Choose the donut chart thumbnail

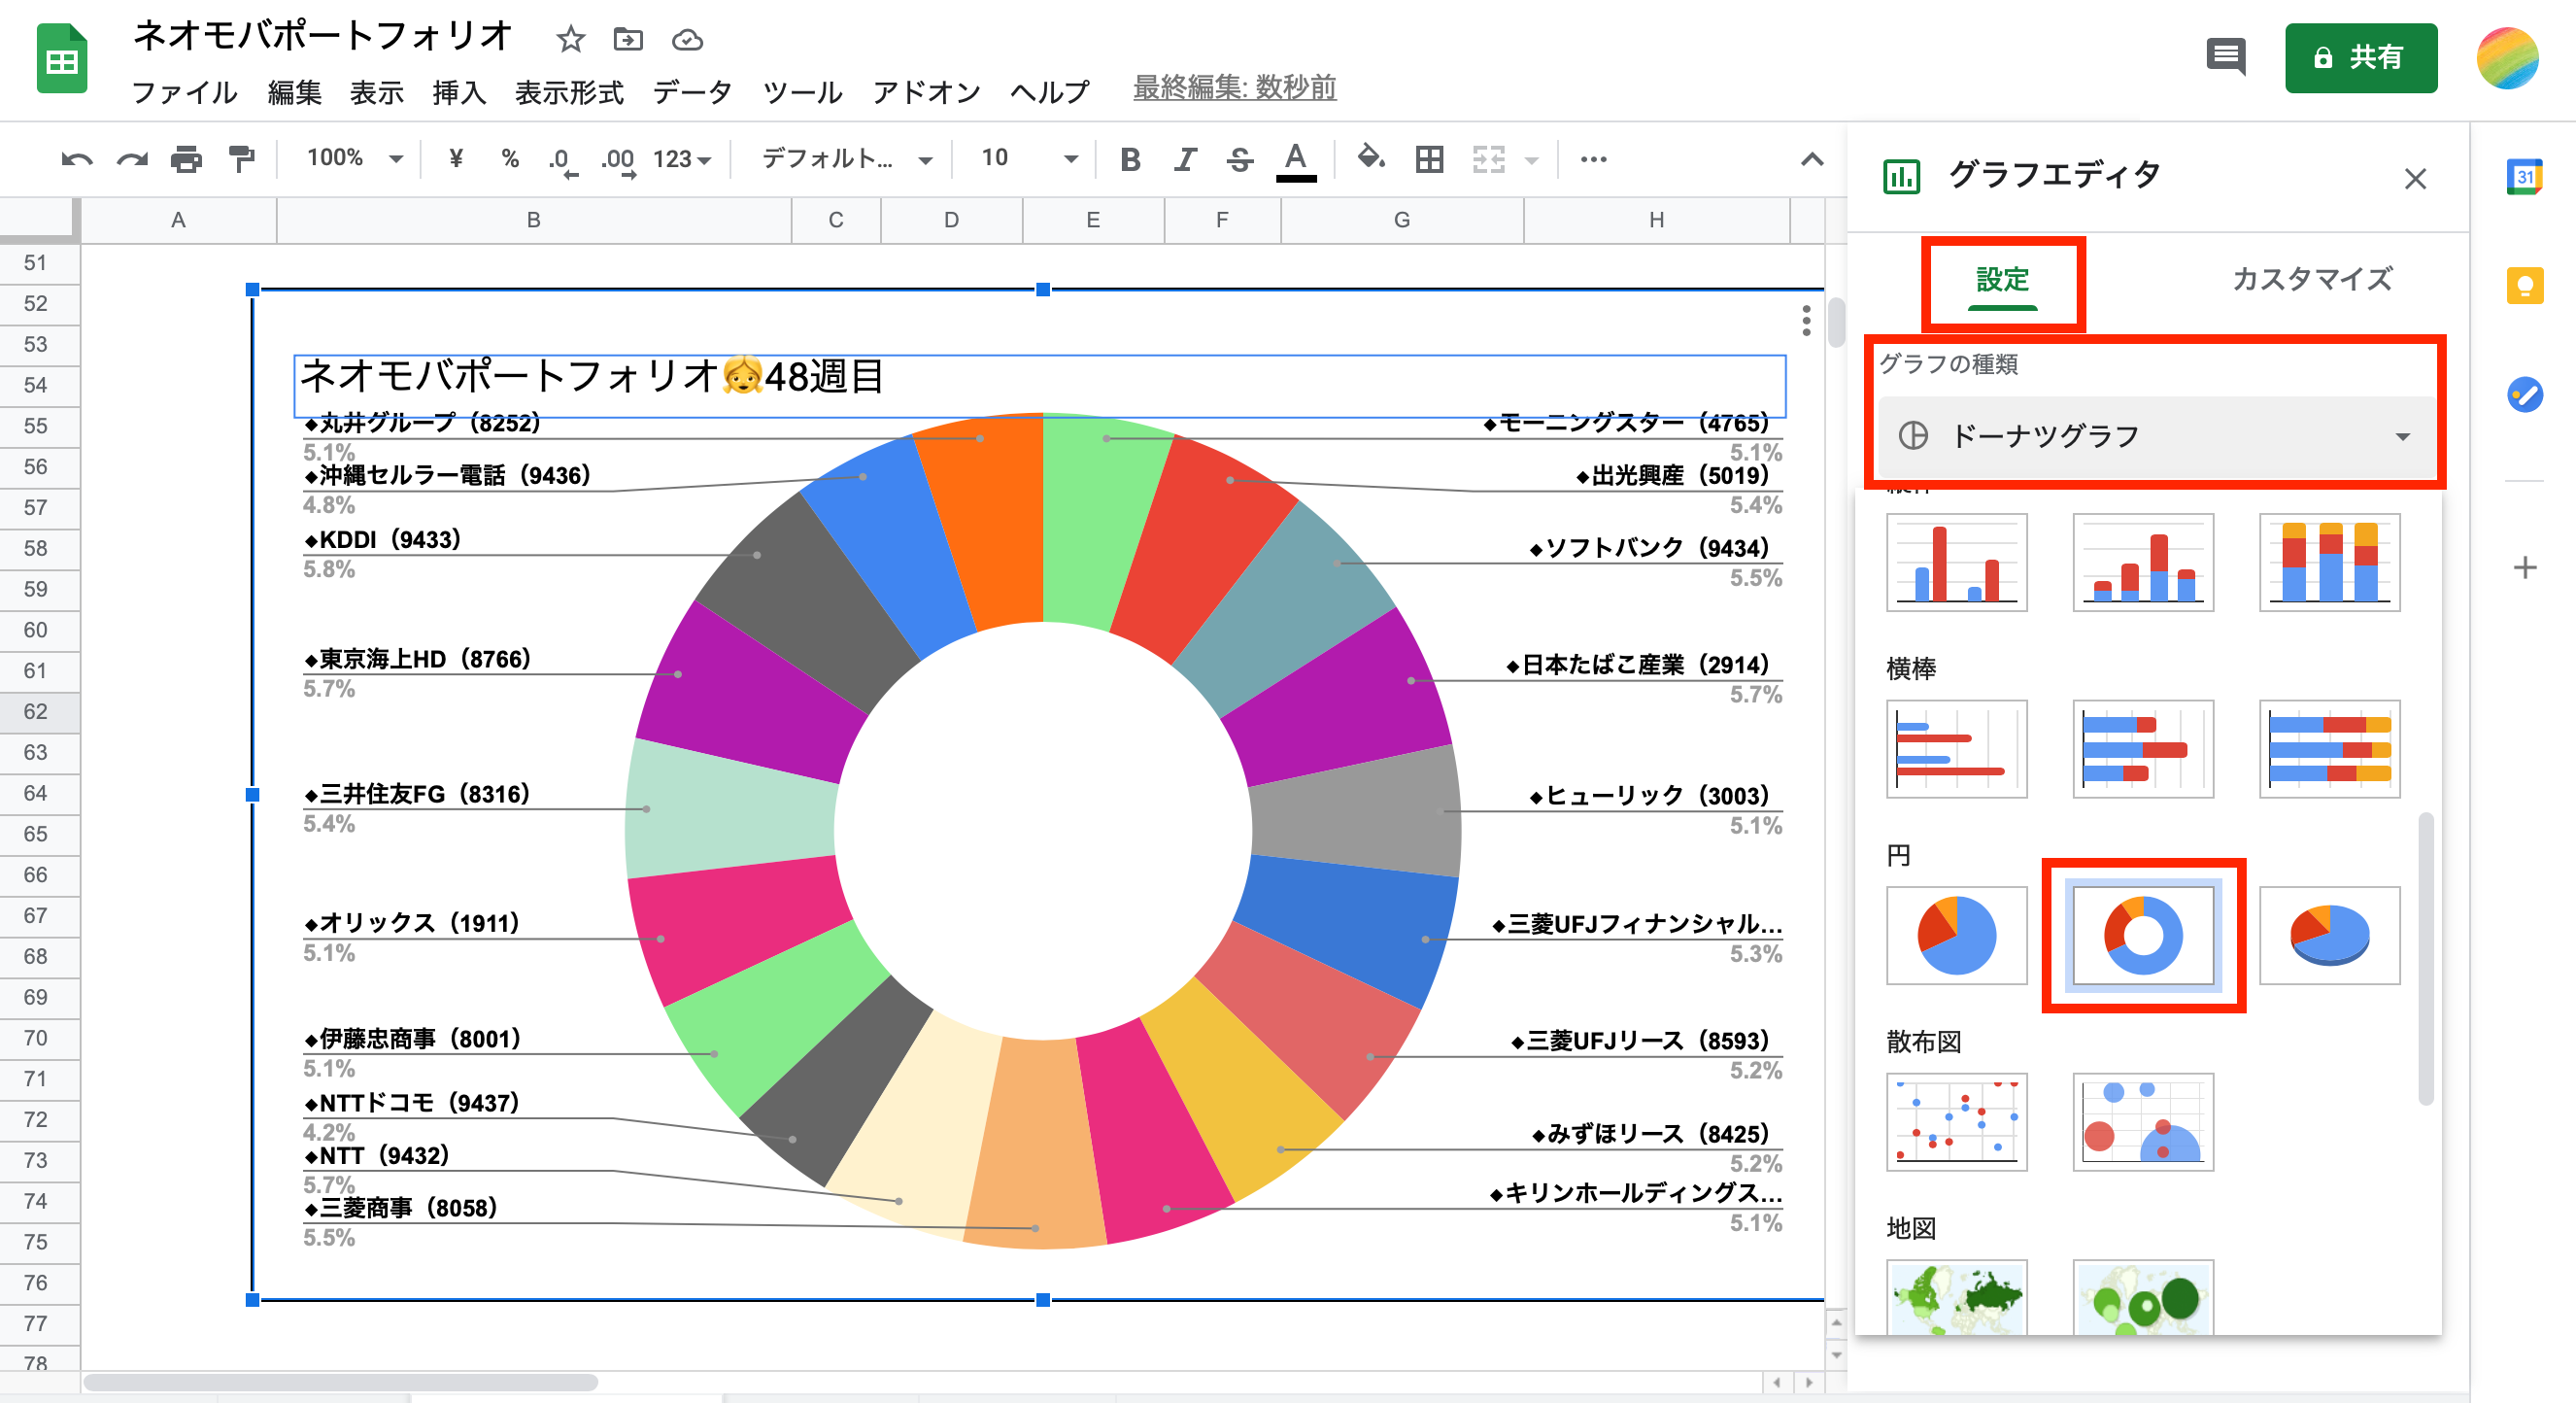click(x=2143, y=935)
